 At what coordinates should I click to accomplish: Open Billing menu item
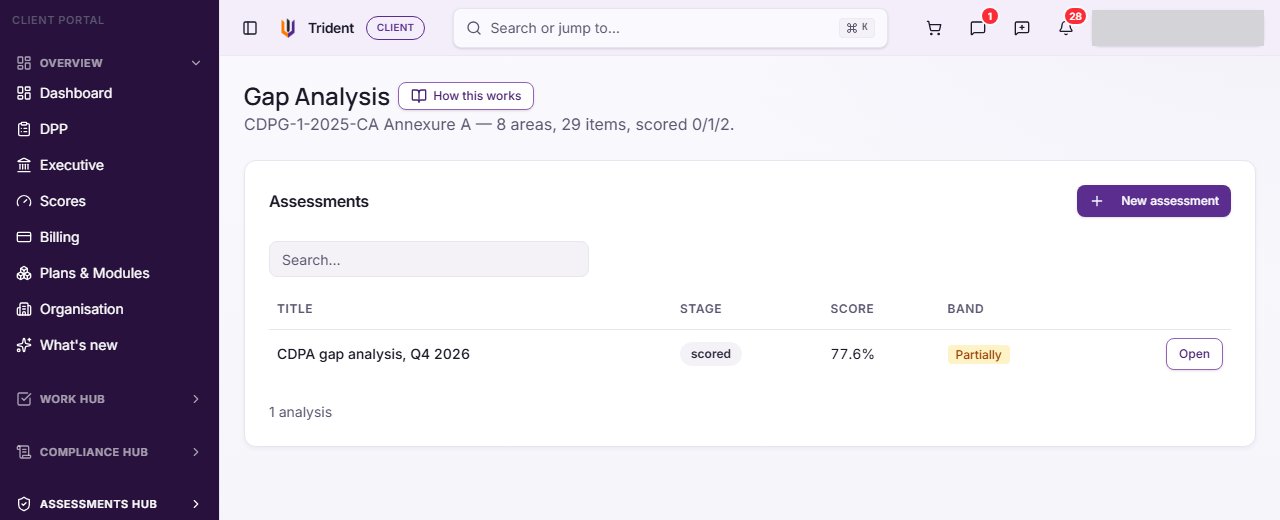(x=109, y=237)
